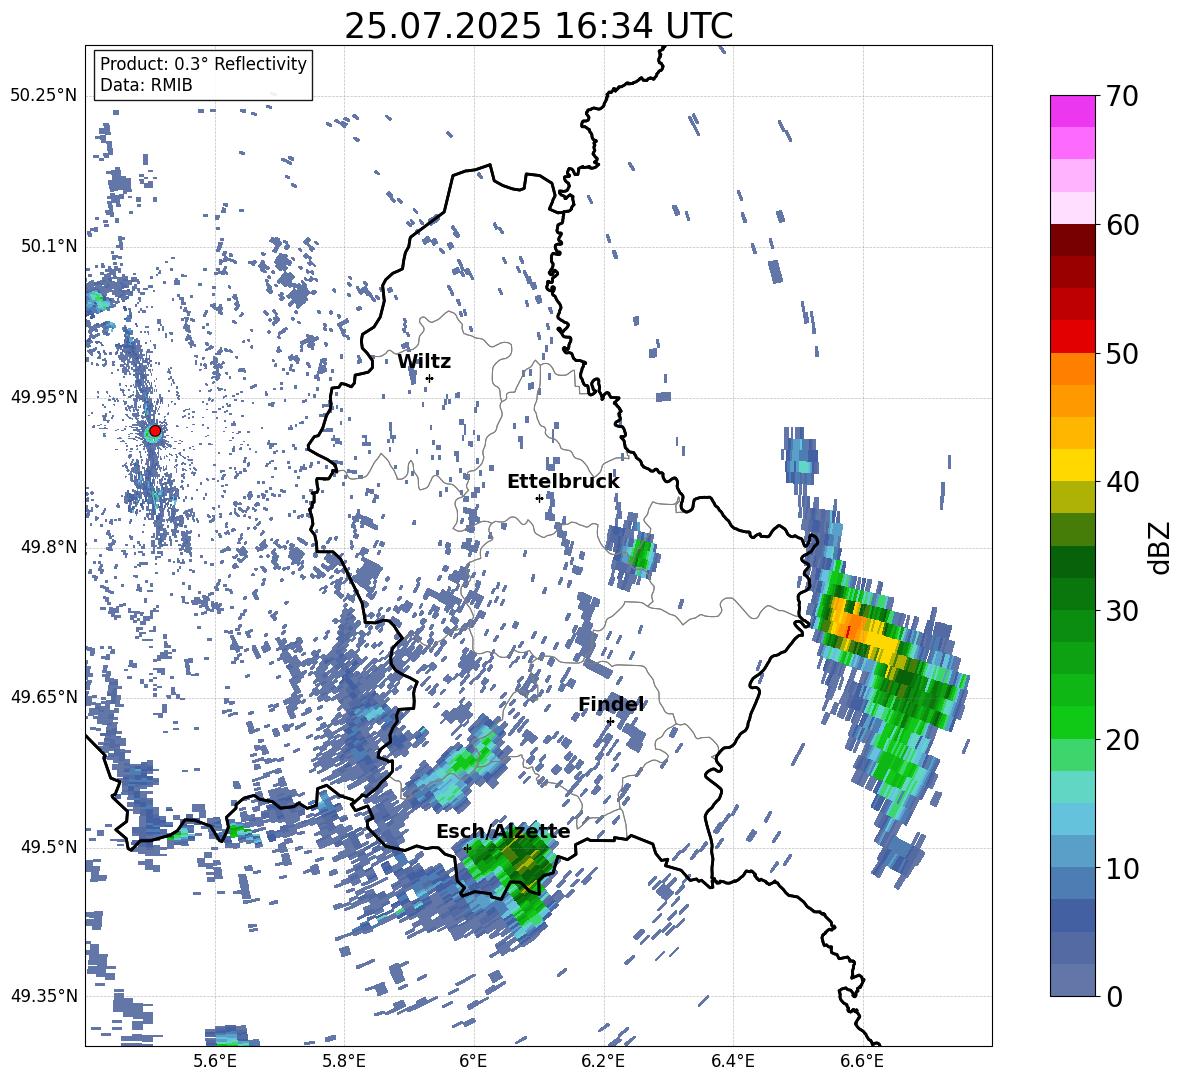Click the small green echo east of Ettelbruck
This screenshot has height=1081, width=1184.
641,555
